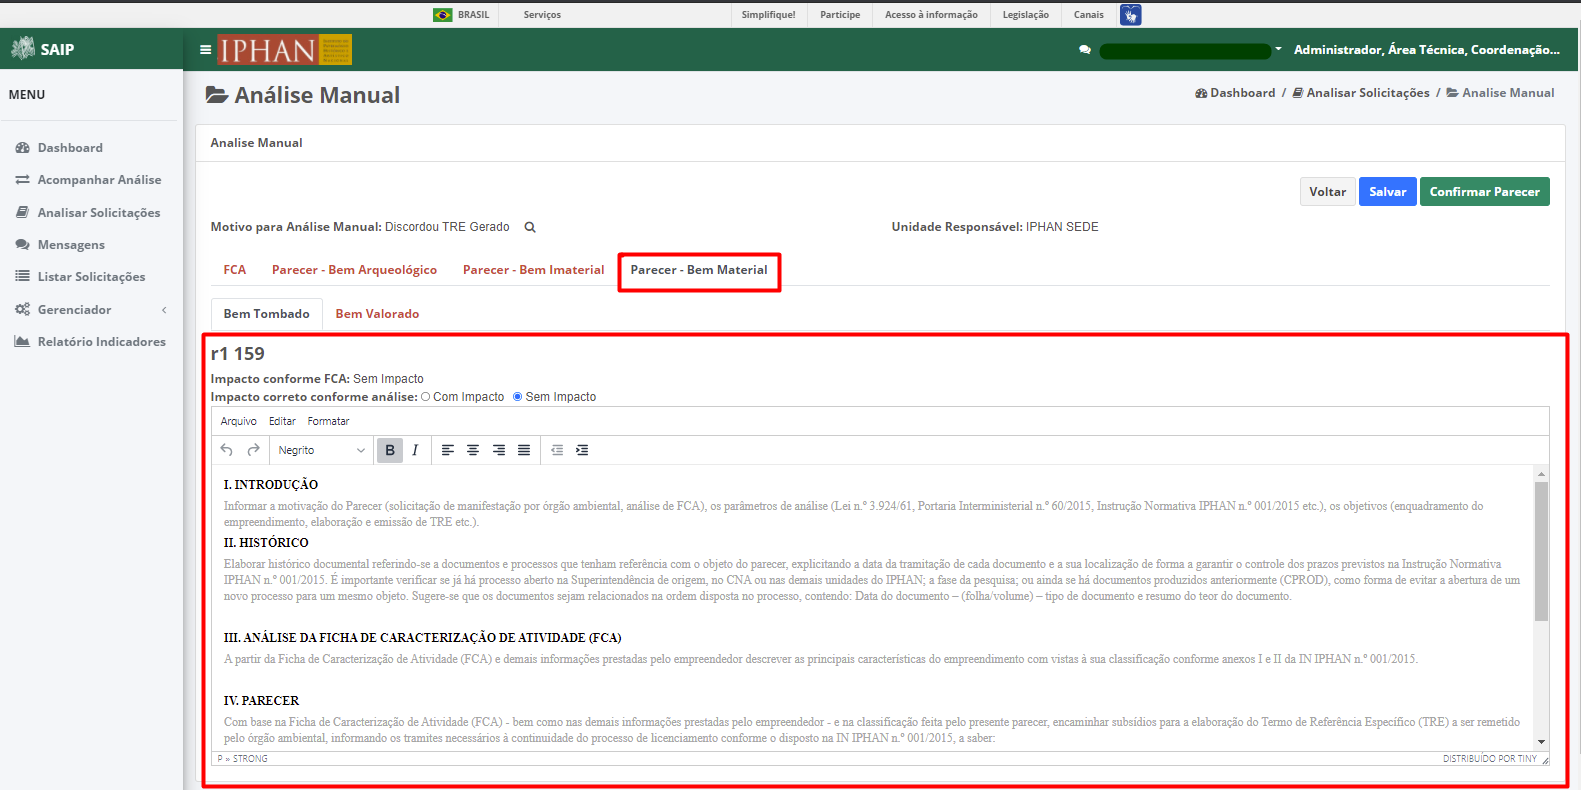Click the II. HISTÓRICO heading in the editor
Screen dimensions: 1581x790
[x=266, y=543]
